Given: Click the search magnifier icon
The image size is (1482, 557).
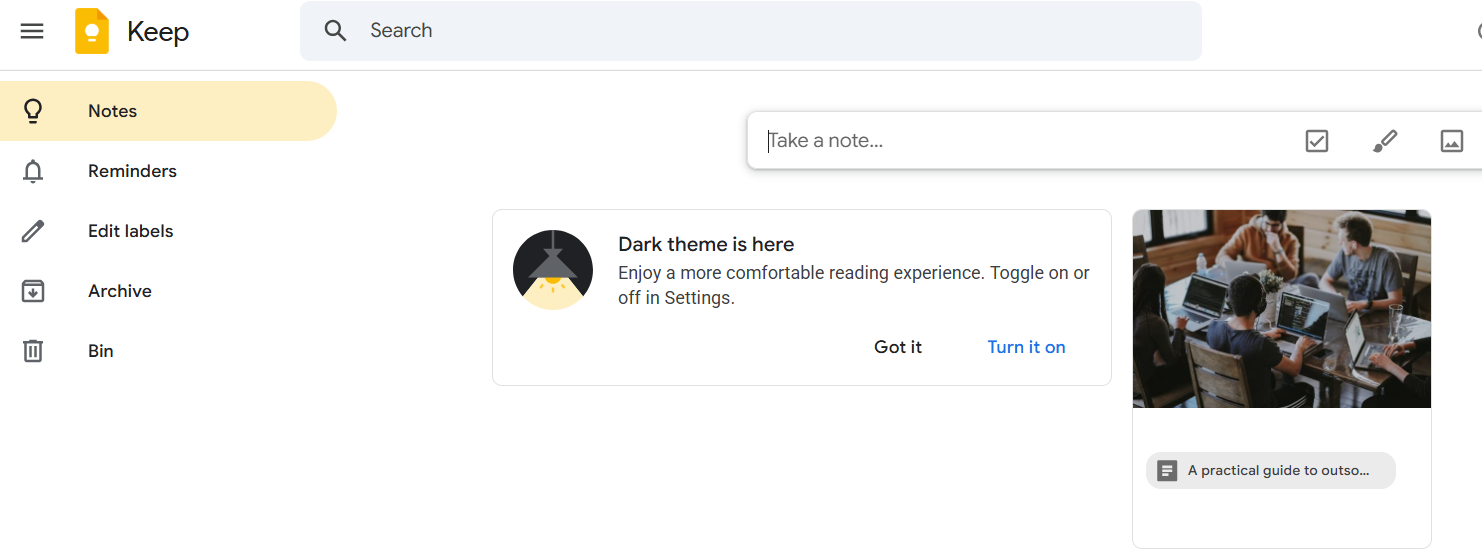Looking at the screenshot, I should click(336, 31).
